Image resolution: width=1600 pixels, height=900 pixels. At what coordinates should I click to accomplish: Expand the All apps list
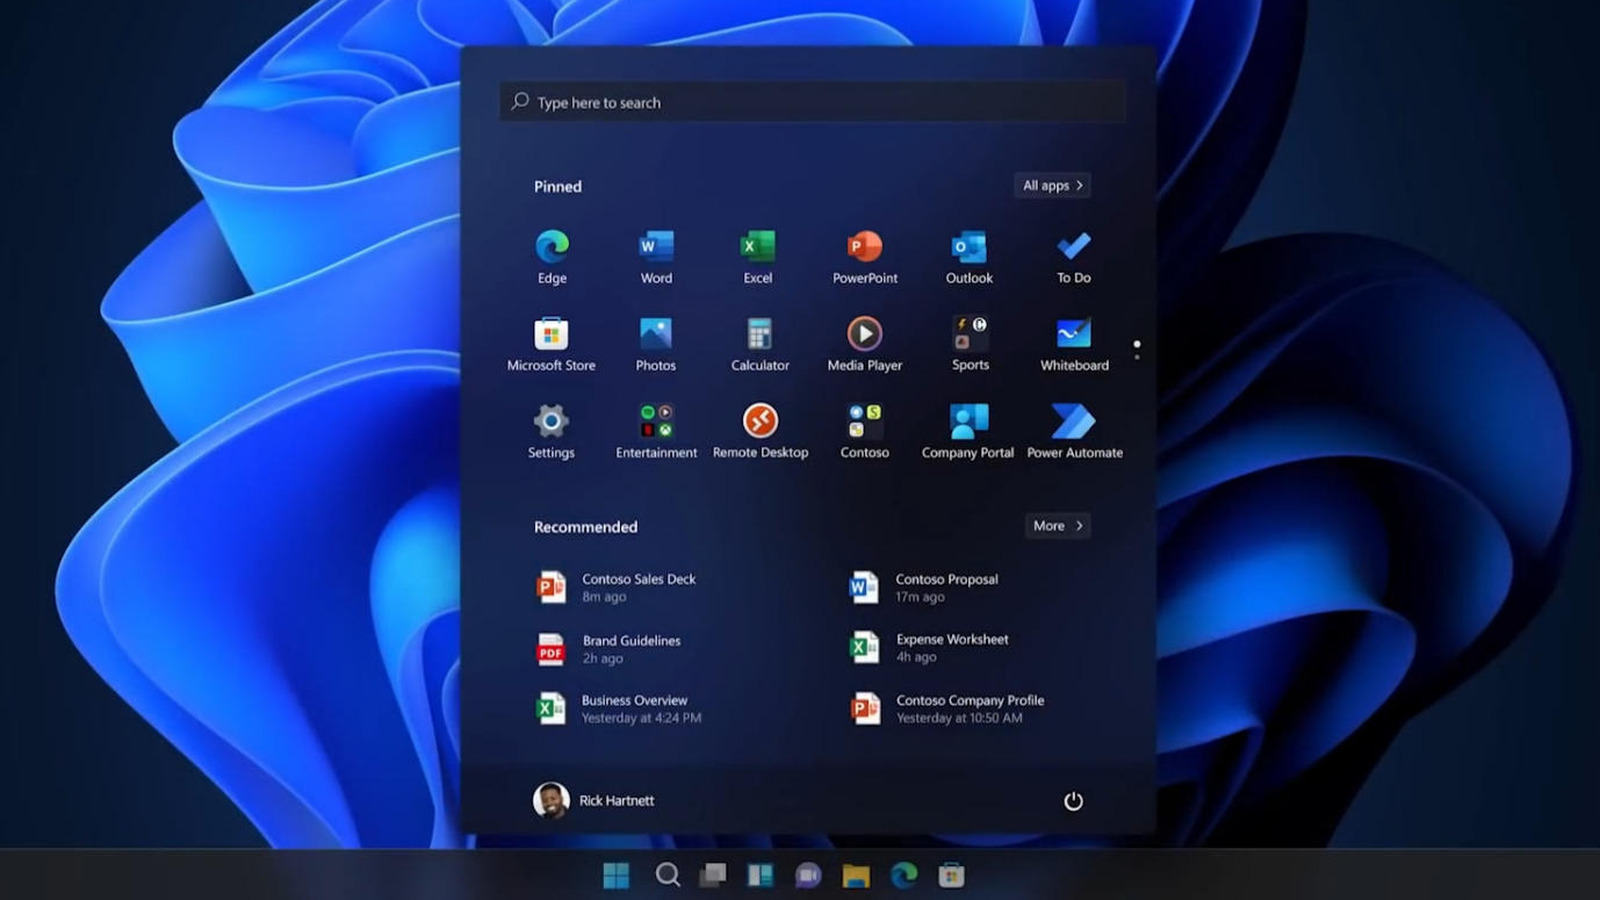(1051, 185)
